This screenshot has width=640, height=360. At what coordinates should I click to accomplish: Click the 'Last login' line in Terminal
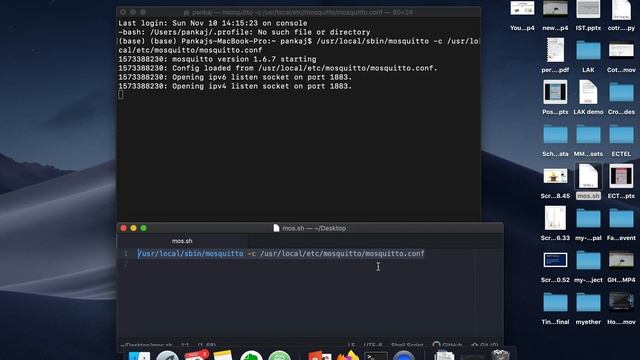tap(213, 23)
